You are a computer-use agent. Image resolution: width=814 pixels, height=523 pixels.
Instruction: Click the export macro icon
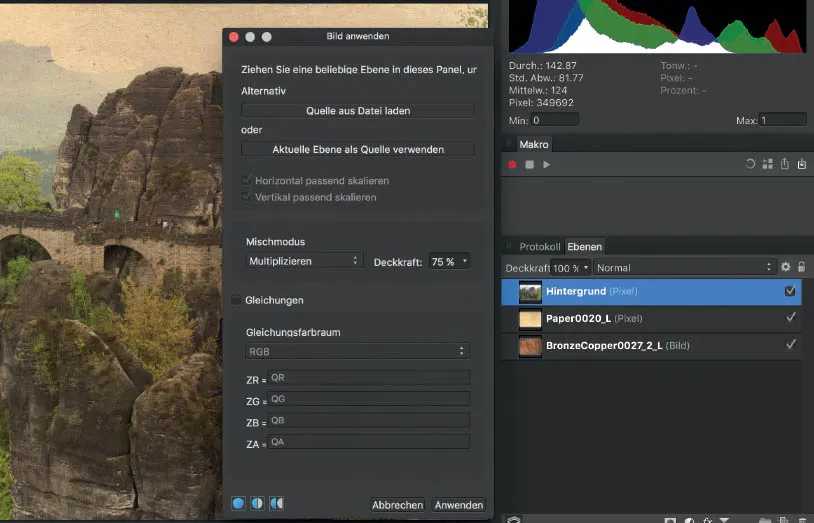(x=785, y=164)
